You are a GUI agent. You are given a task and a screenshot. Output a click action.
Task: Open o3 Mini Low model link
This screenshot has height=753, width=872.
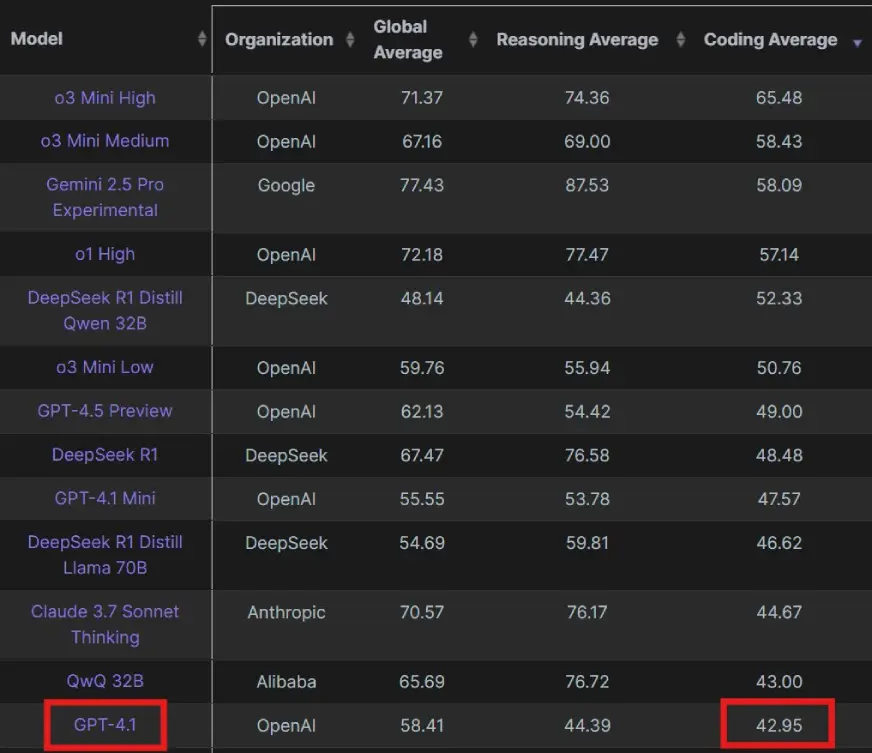tap(105, 367)
